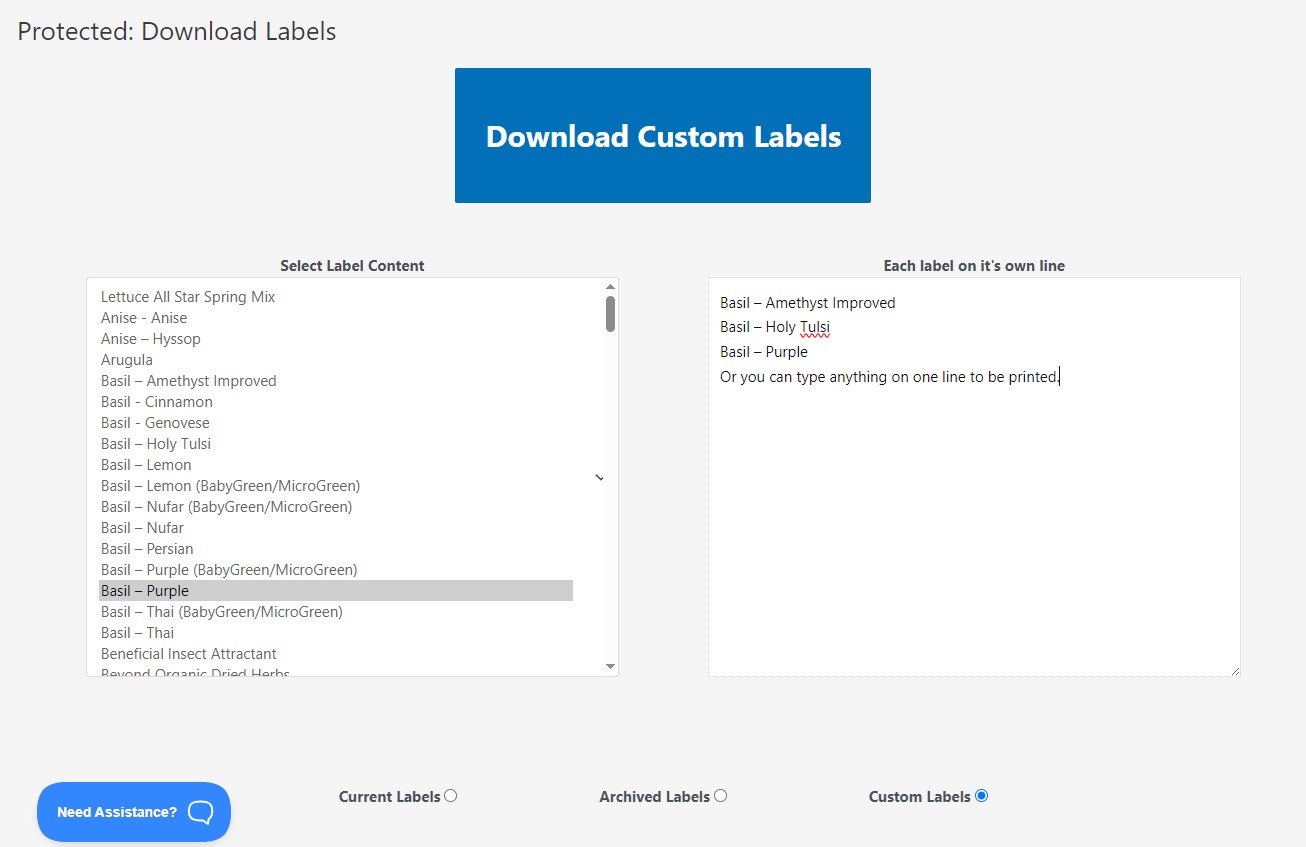
Task: Click the dropdown chevron beside the list
Action: 599,478
